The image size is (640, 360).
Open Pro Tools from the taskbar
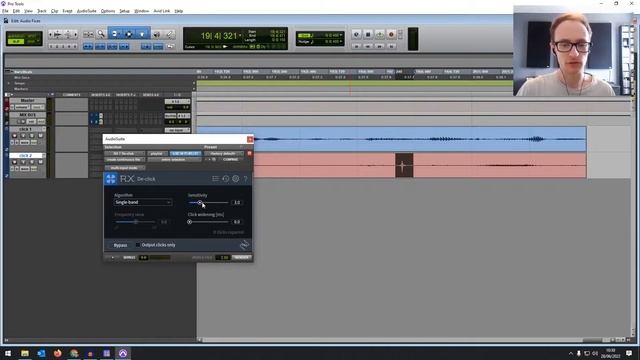[123, 353]
